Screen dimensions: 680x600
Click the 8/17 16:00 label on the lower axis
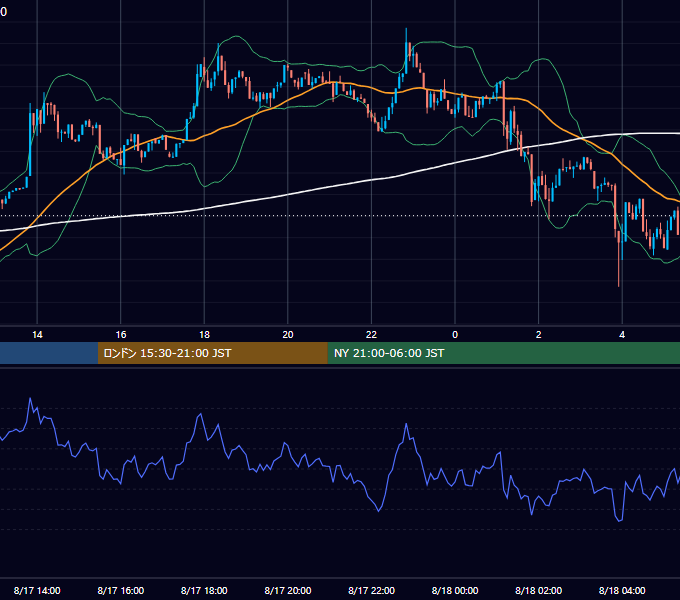[x=121, y=590]
